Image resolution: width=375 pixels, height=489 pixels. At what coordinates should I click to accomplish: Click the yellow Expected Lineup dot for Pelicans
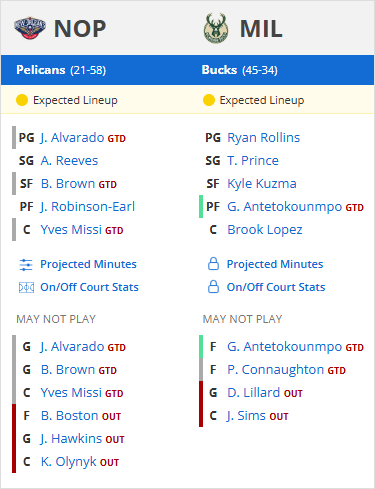22,100
